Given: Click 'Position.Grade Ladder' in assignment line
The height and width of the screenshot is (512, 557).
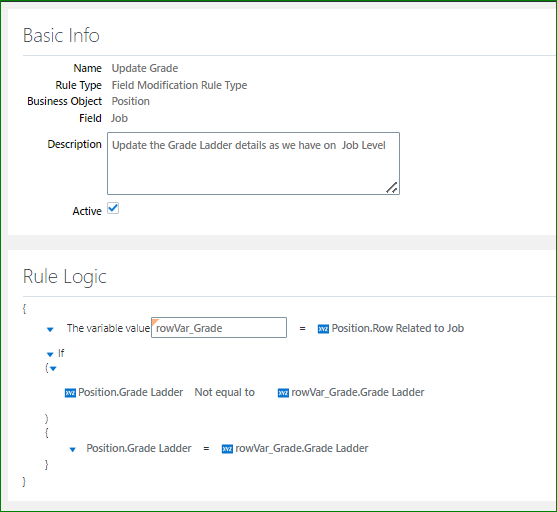Looking at the screenshot, I should 139,448.
